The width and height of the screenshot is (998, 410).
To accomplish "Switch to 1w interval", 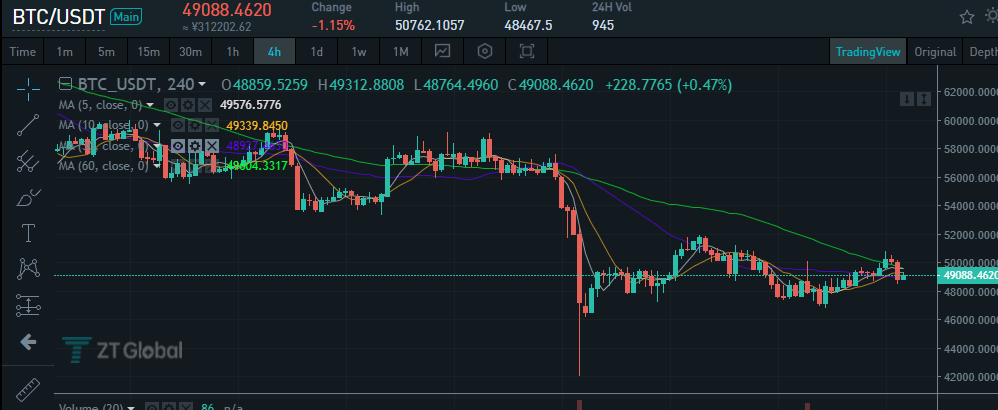I will (x=358, y=52).
